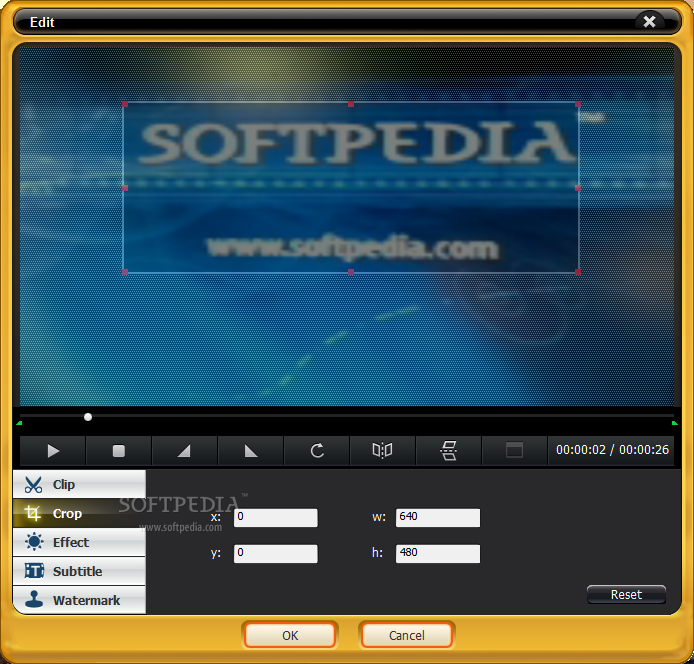Reset the crop settings

626,595
